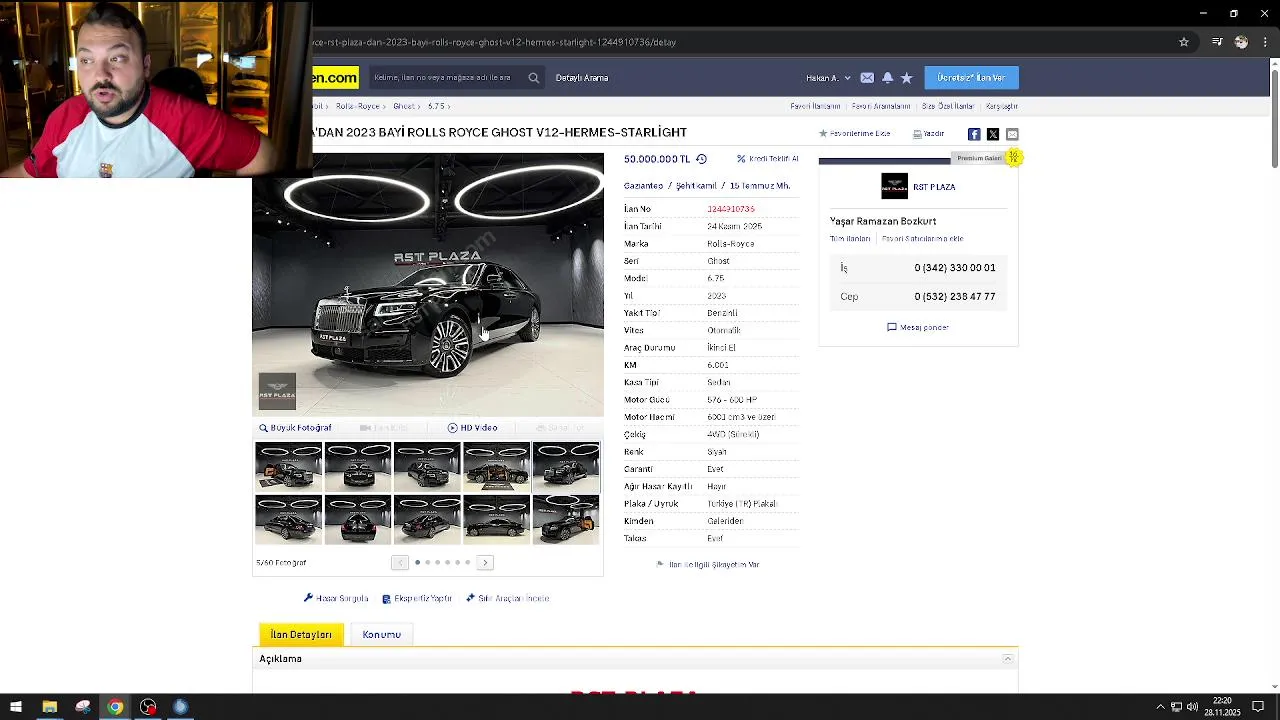The height and width of the screenshot is (720, 1280).
Task: Open Hasar Sorgula link
Action: pyautogui.click(x=336, y=598)
